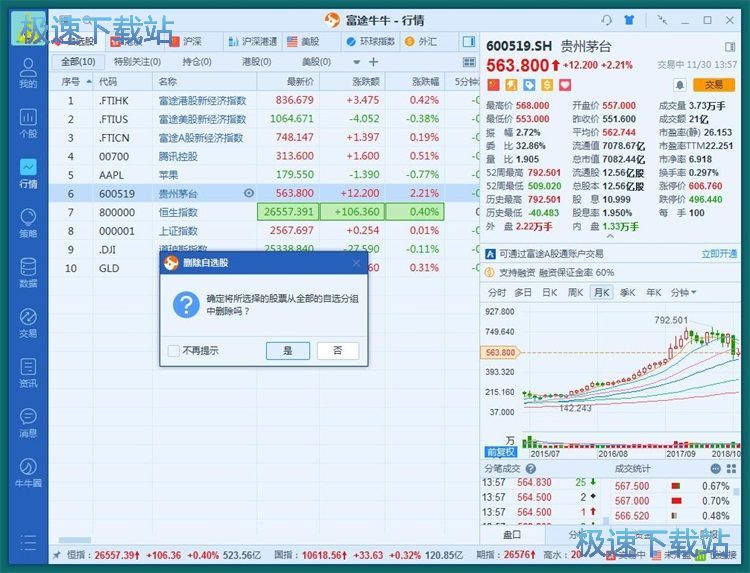The height and width of the screenshot is (573, 750).
Task: Select the 年K chart tab
Action: coord(654,292)
